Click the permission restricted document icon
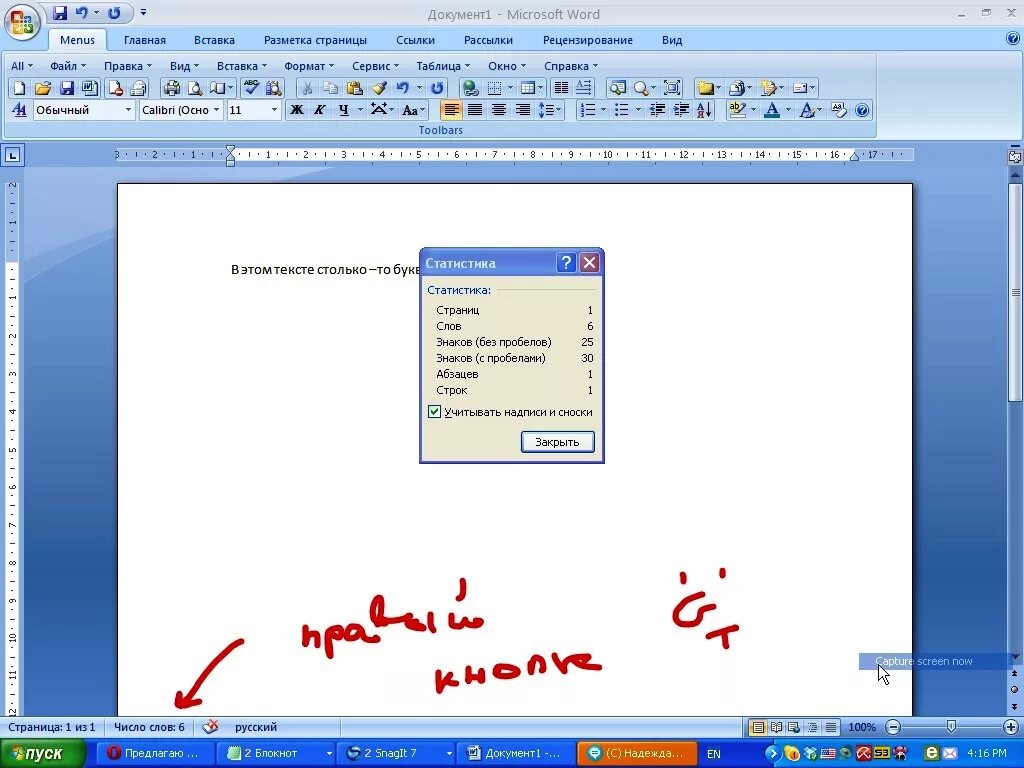 point(116,88)
